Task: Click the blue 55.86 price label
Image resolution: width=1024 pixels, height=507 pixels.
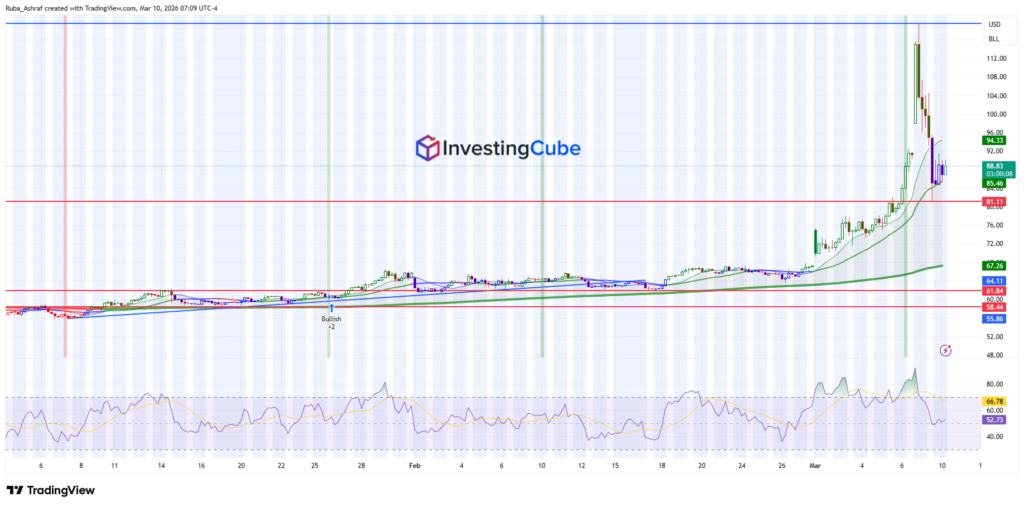Action: coord(994,318)
